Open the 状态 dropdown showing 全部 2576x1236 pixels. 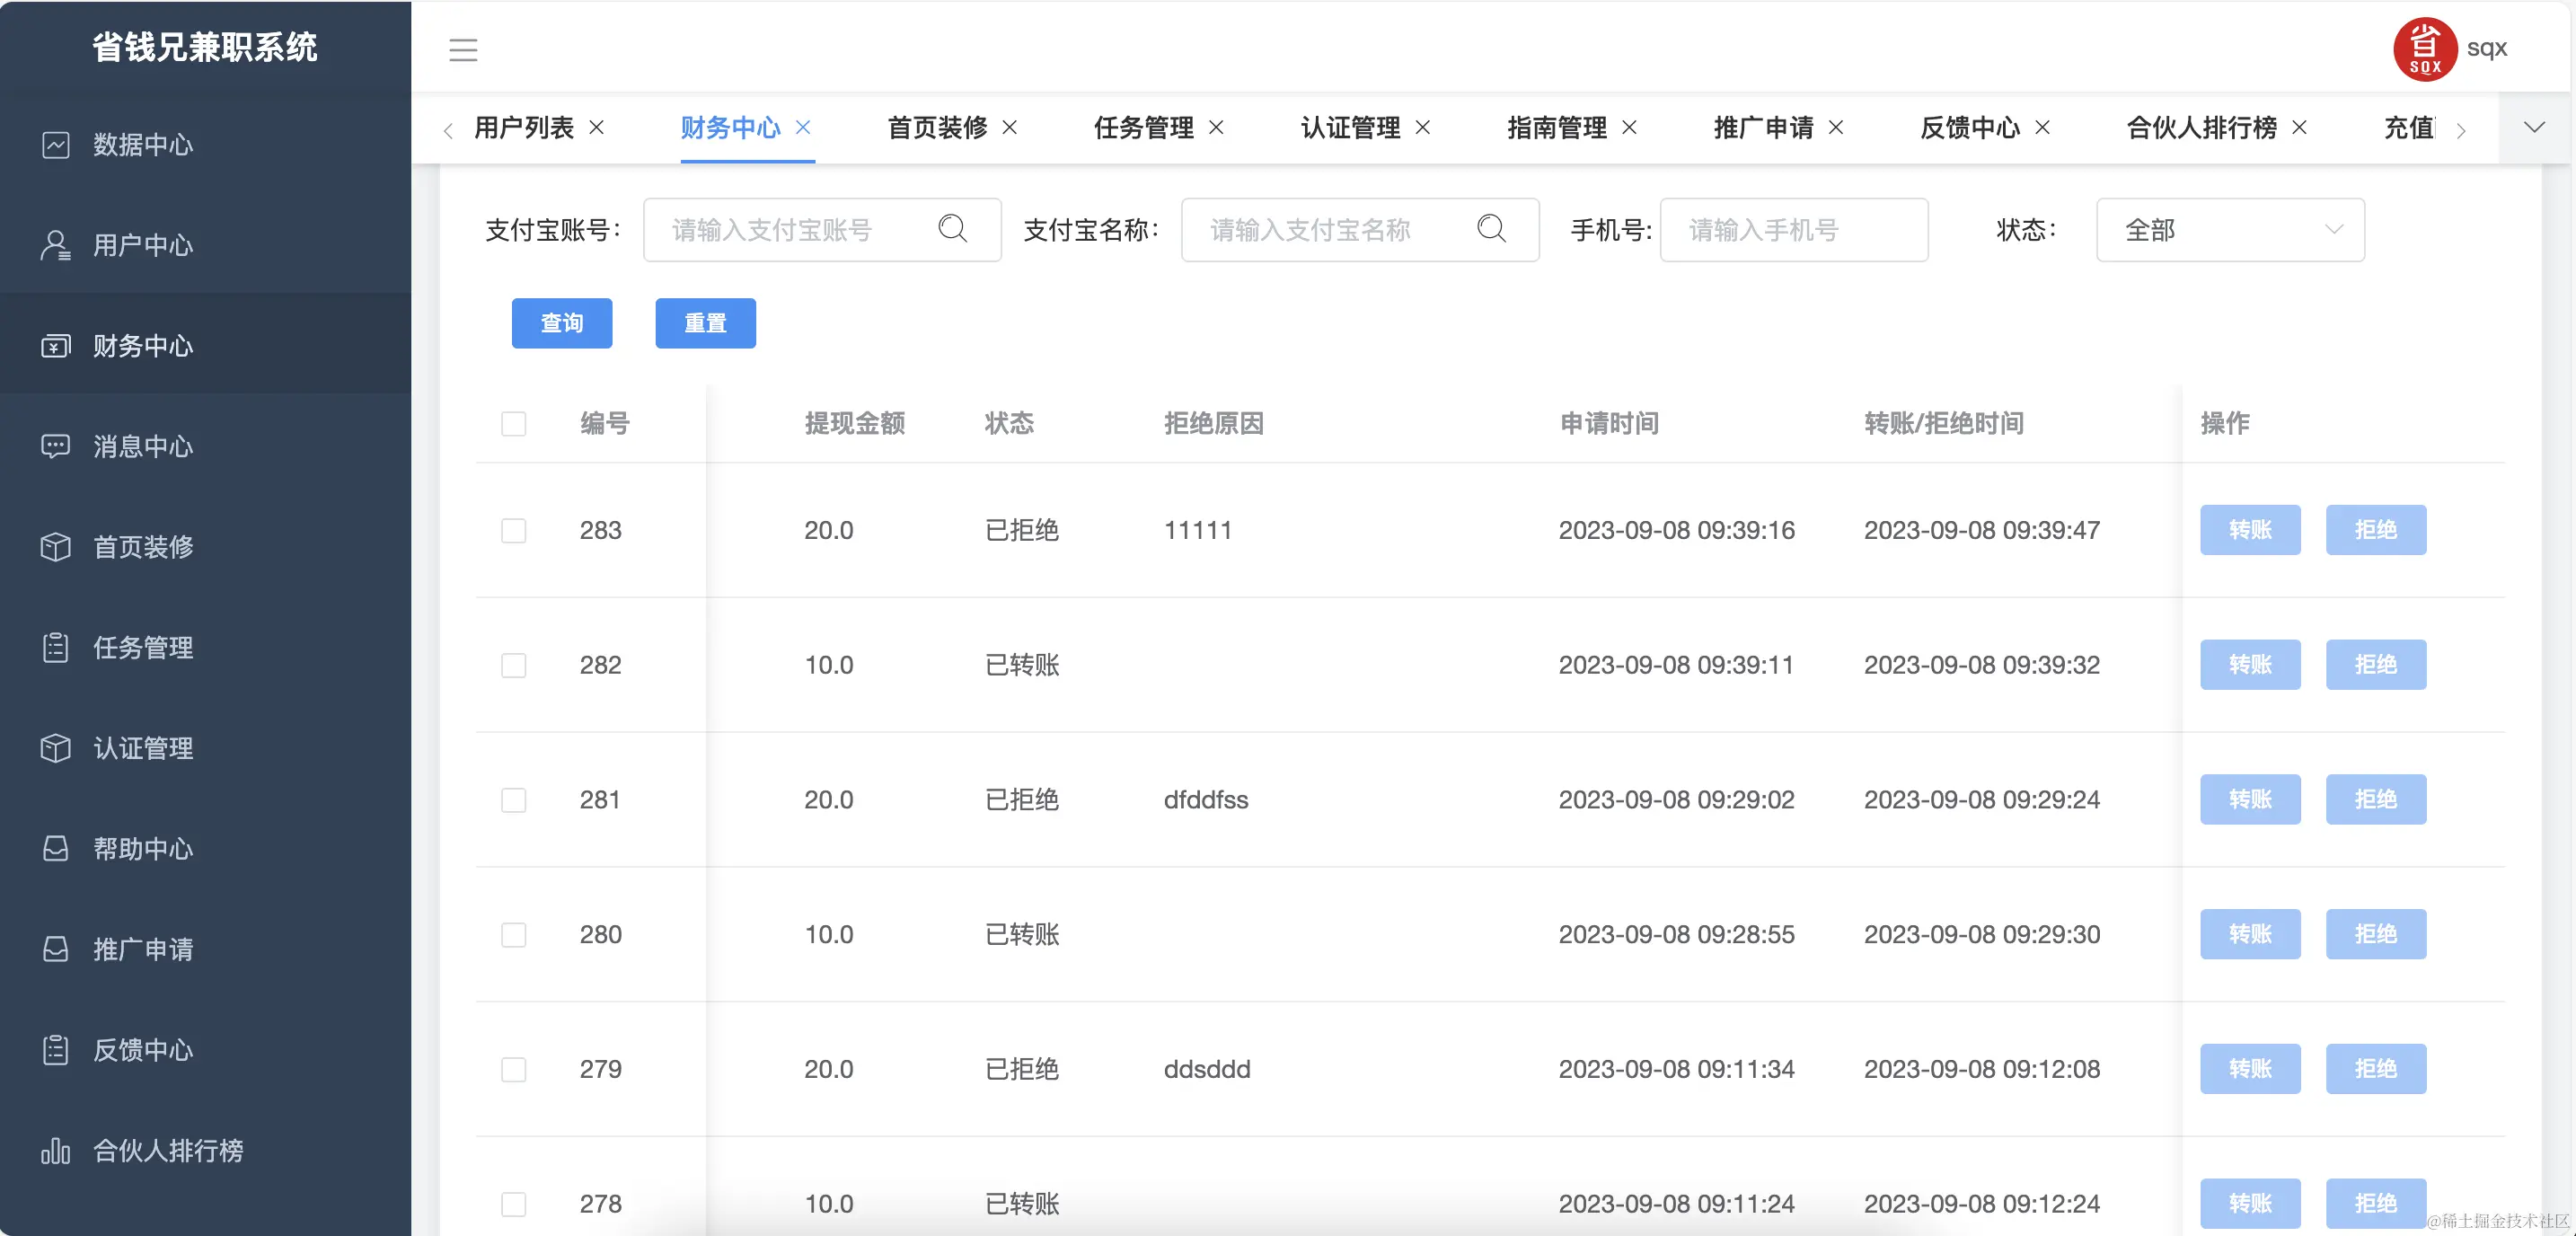click(x=2230, y=230)
